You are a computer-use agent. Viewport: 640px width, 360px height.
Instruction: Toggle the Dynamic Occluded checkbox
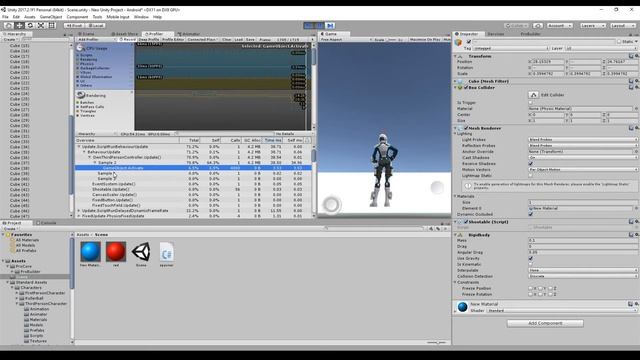pyautogui.click(x=531, y=214)
